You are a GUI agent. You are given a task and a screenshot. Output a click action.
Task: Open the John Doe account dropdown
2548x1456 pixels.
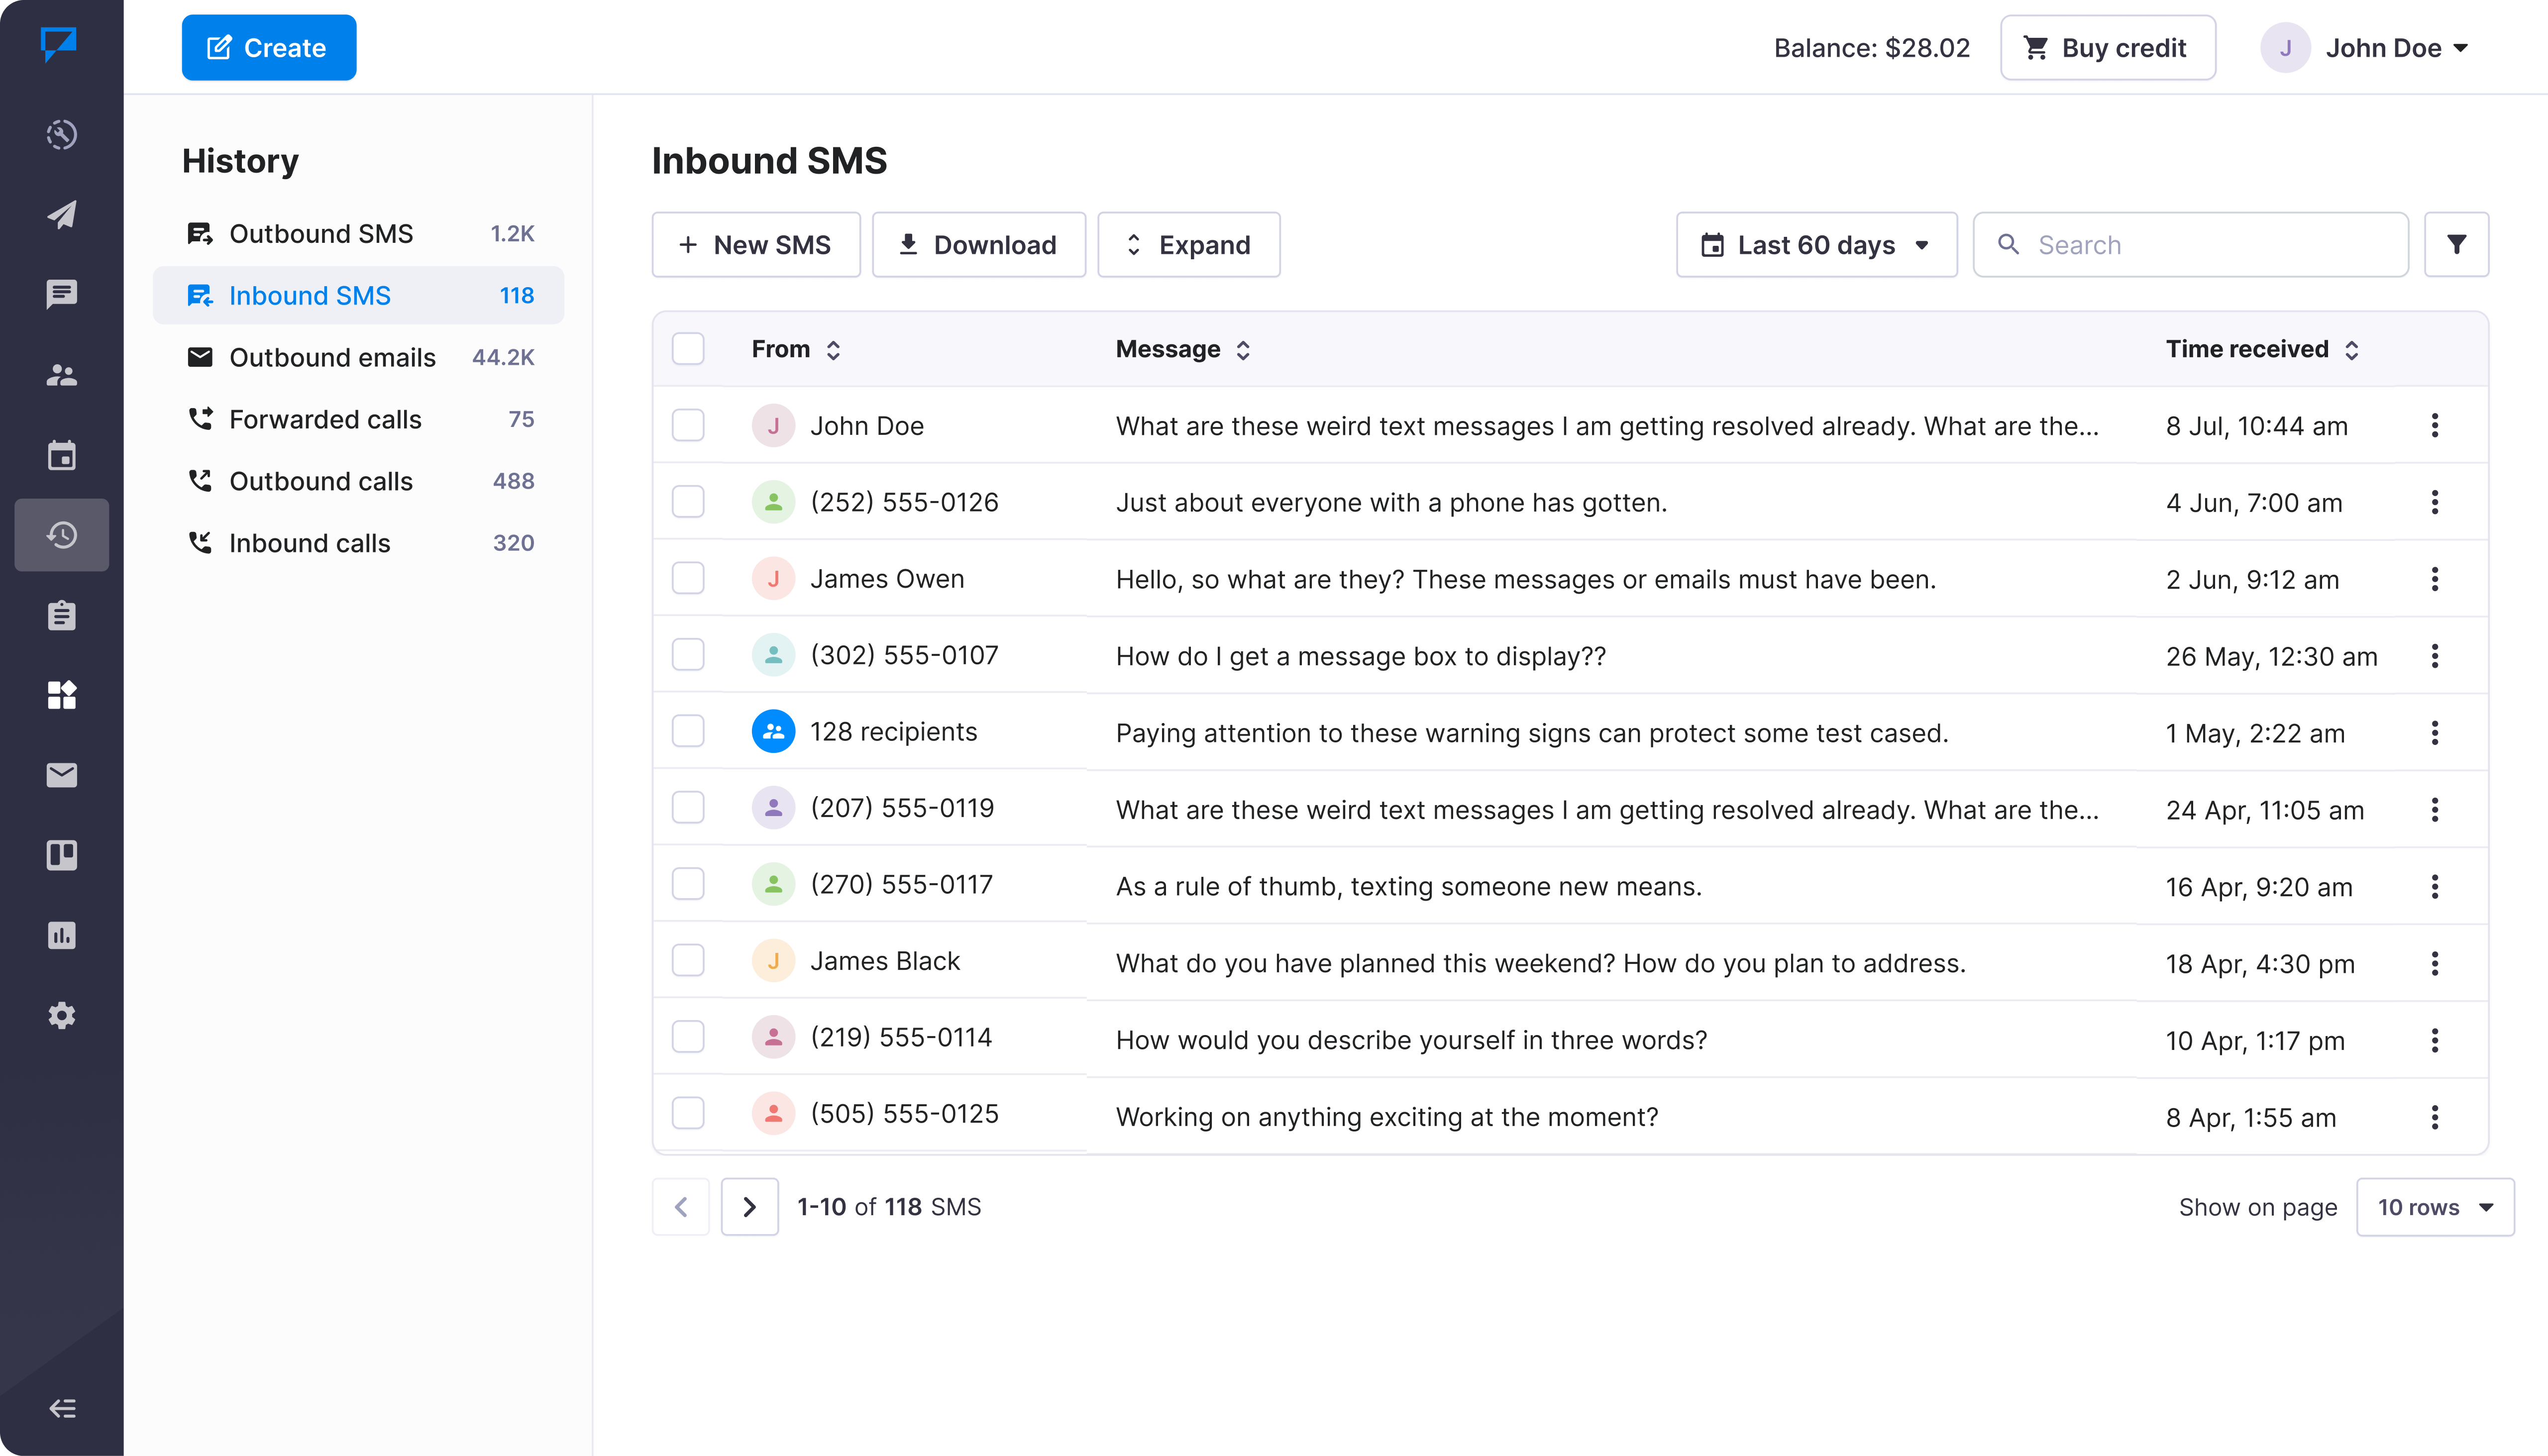[x=2397, y=48]
